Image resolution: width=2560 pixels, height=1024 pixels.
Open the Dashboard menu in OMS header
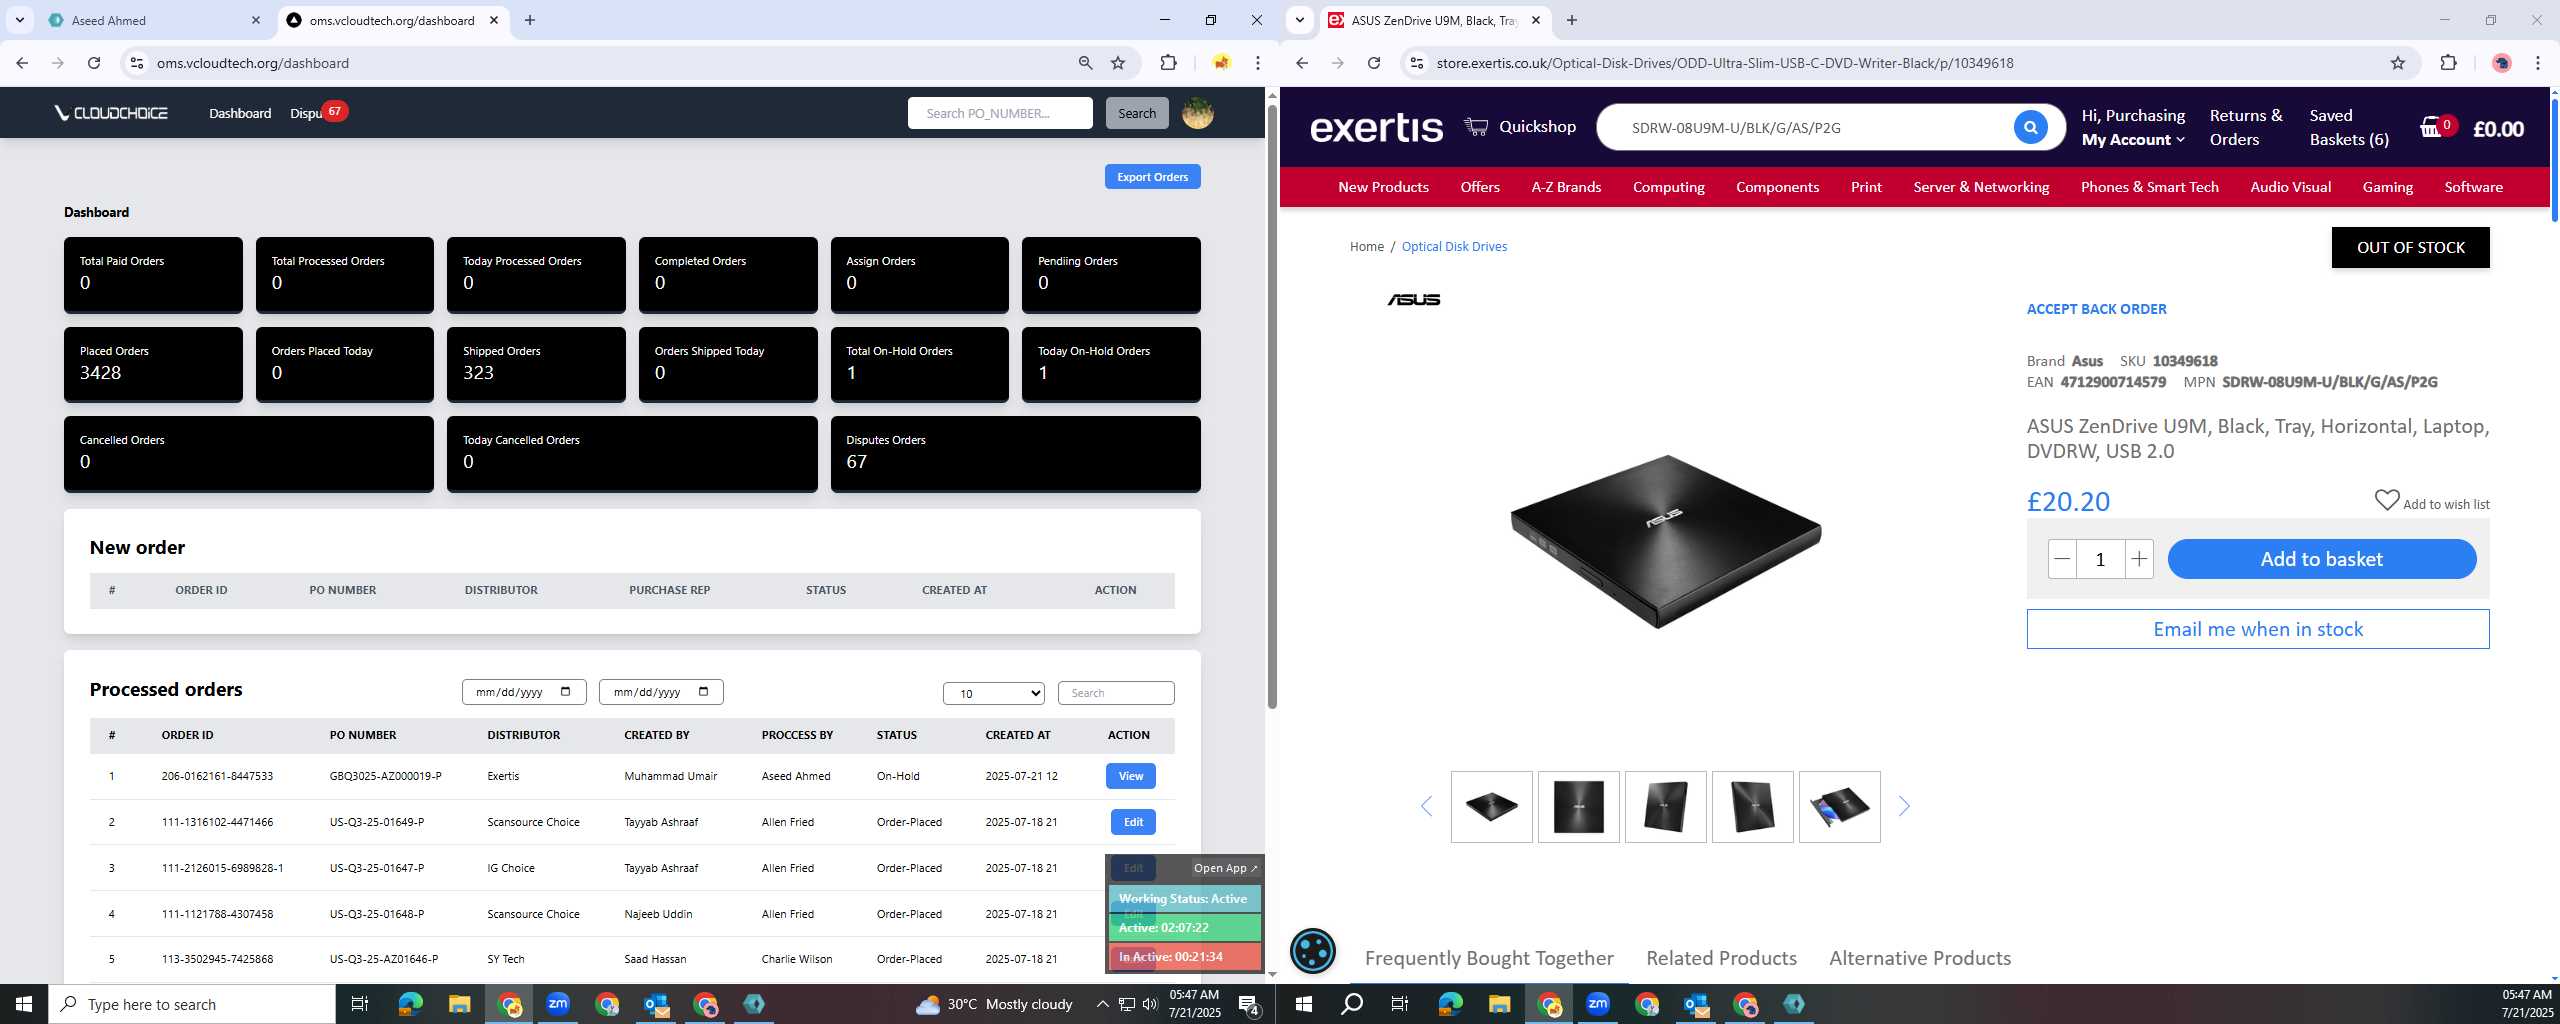click(x=240, y=113)
